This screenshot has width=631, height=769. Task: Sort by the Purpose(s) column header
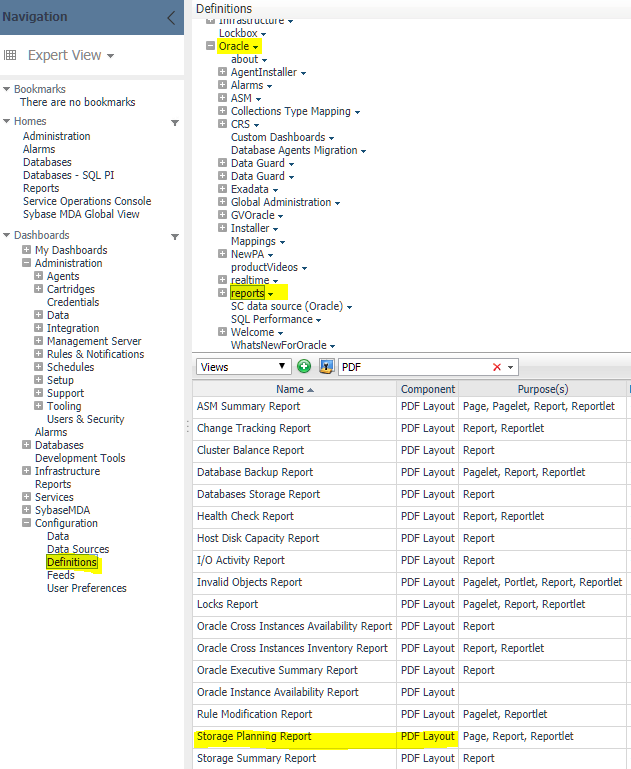coord(543,389)
